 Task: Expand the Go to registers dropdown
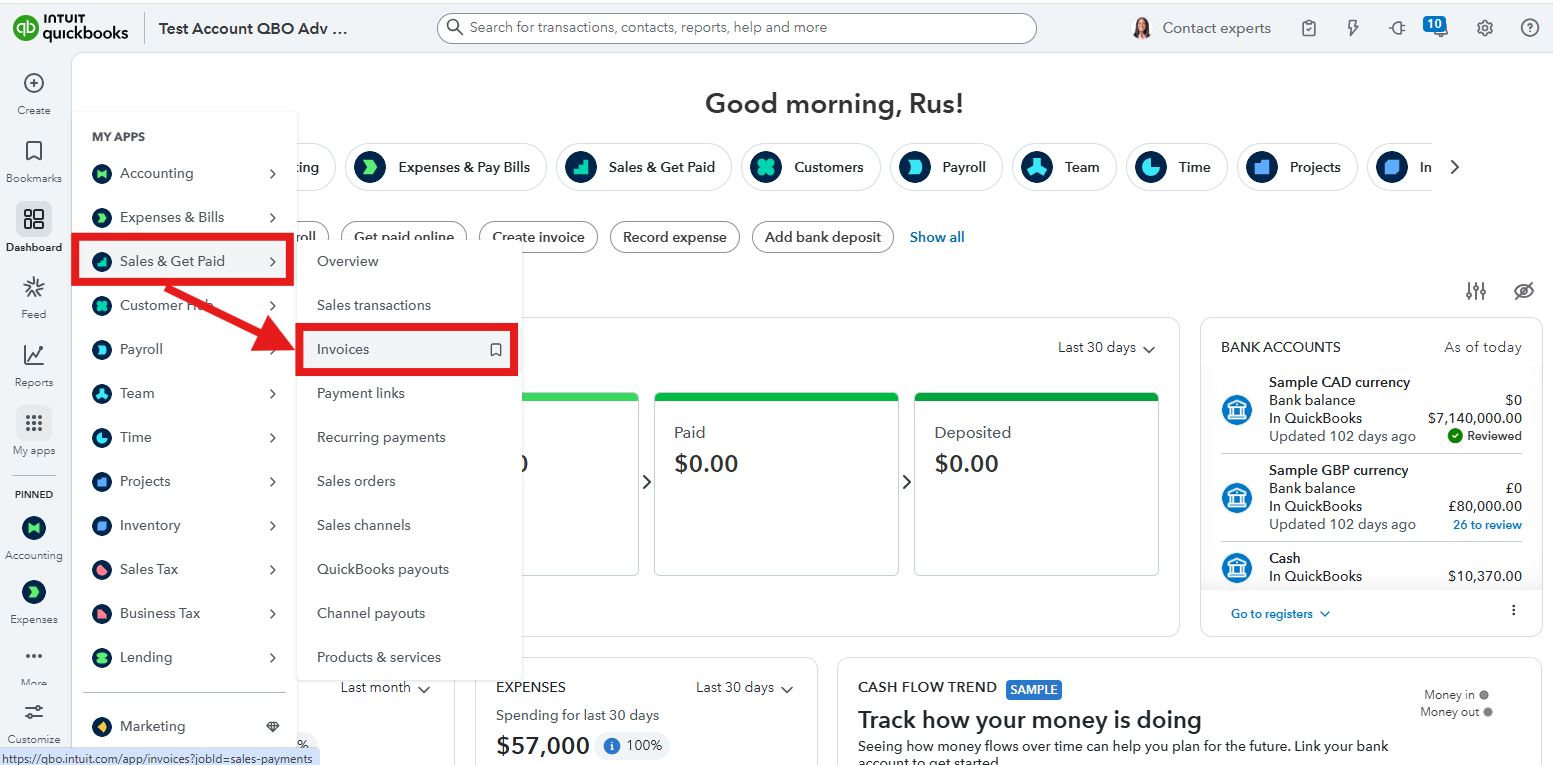[1280, 614]
